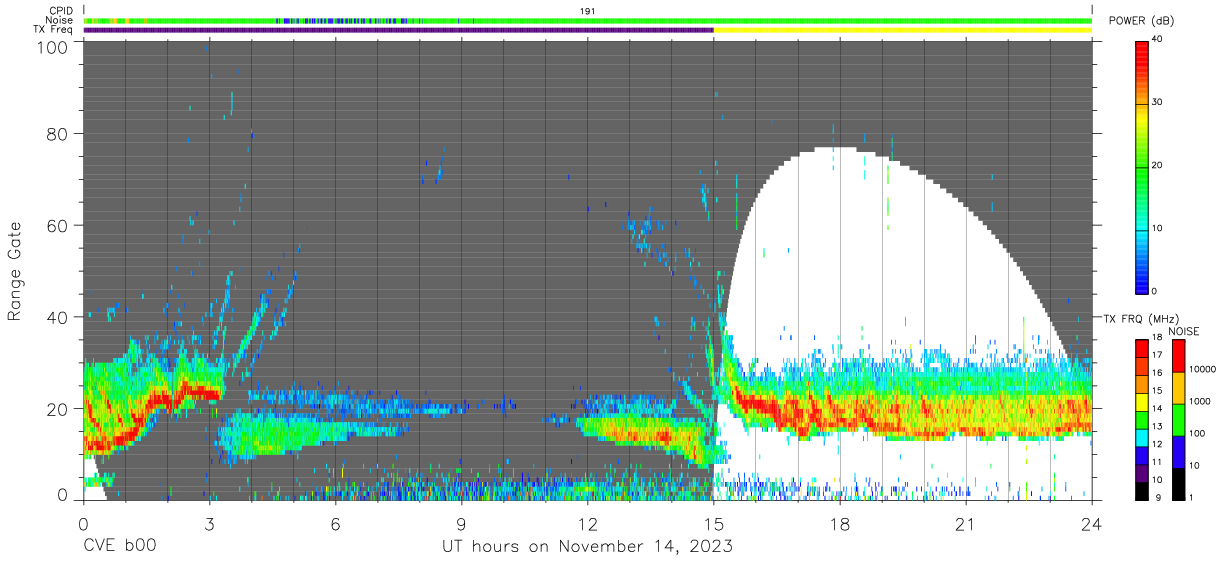The height and width of the screenshot is (567, 1228).
Task: Select the purple 10 MHz TX frequency swatch
Action: (1142, 473)
